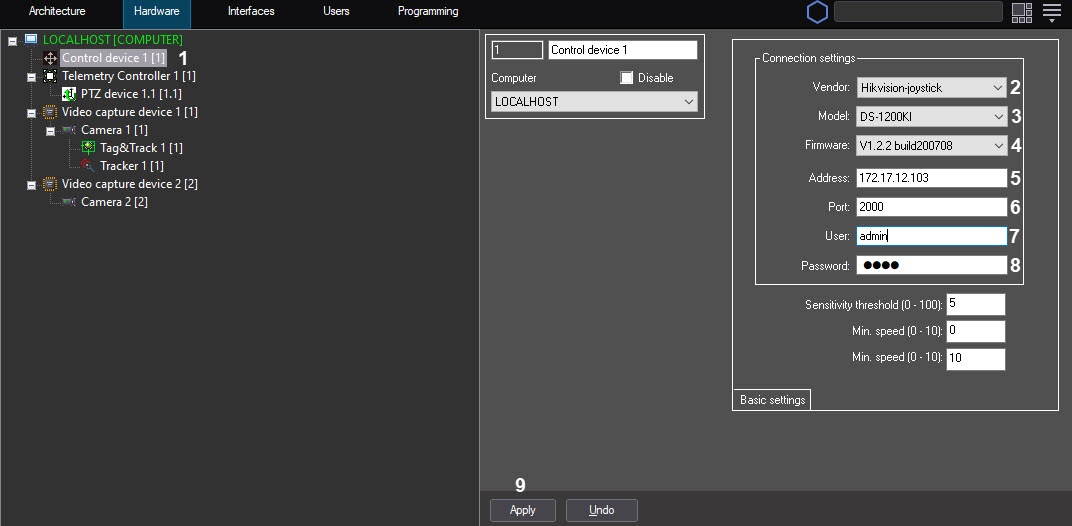1072x526 pixels.
Task: Open the Model DS-1200KI dropdown
Action: (x=931, y=117)
